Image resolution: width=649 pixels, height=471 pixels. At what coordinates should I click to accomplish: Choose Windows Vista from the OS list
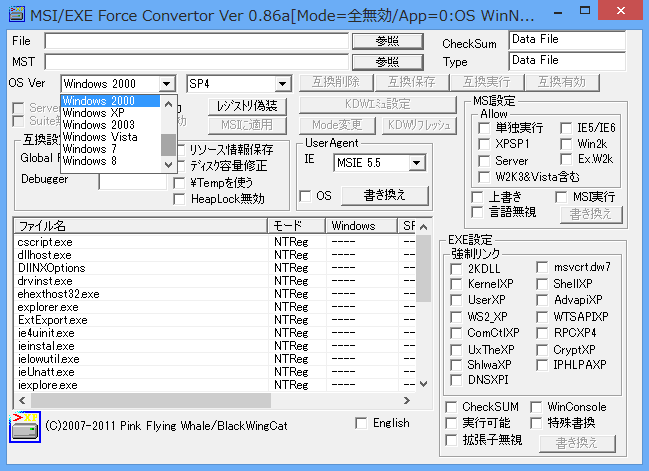(110, 137)
